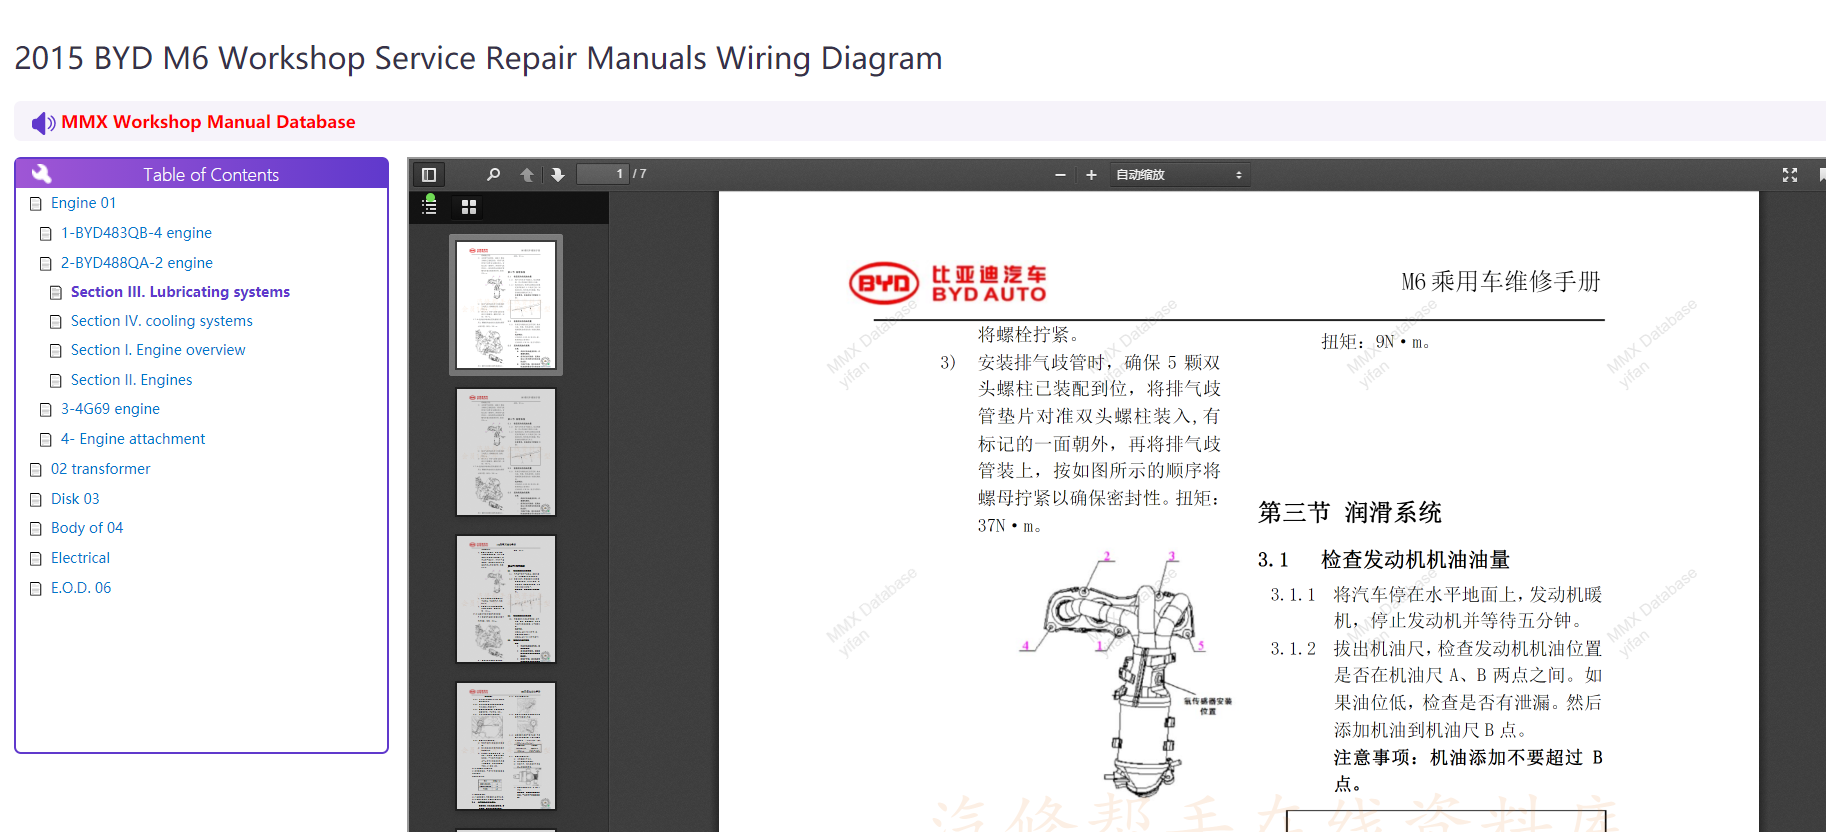Open the Body of 04 entry
This screenshot has width=1826, height=832.
[87, 528]
